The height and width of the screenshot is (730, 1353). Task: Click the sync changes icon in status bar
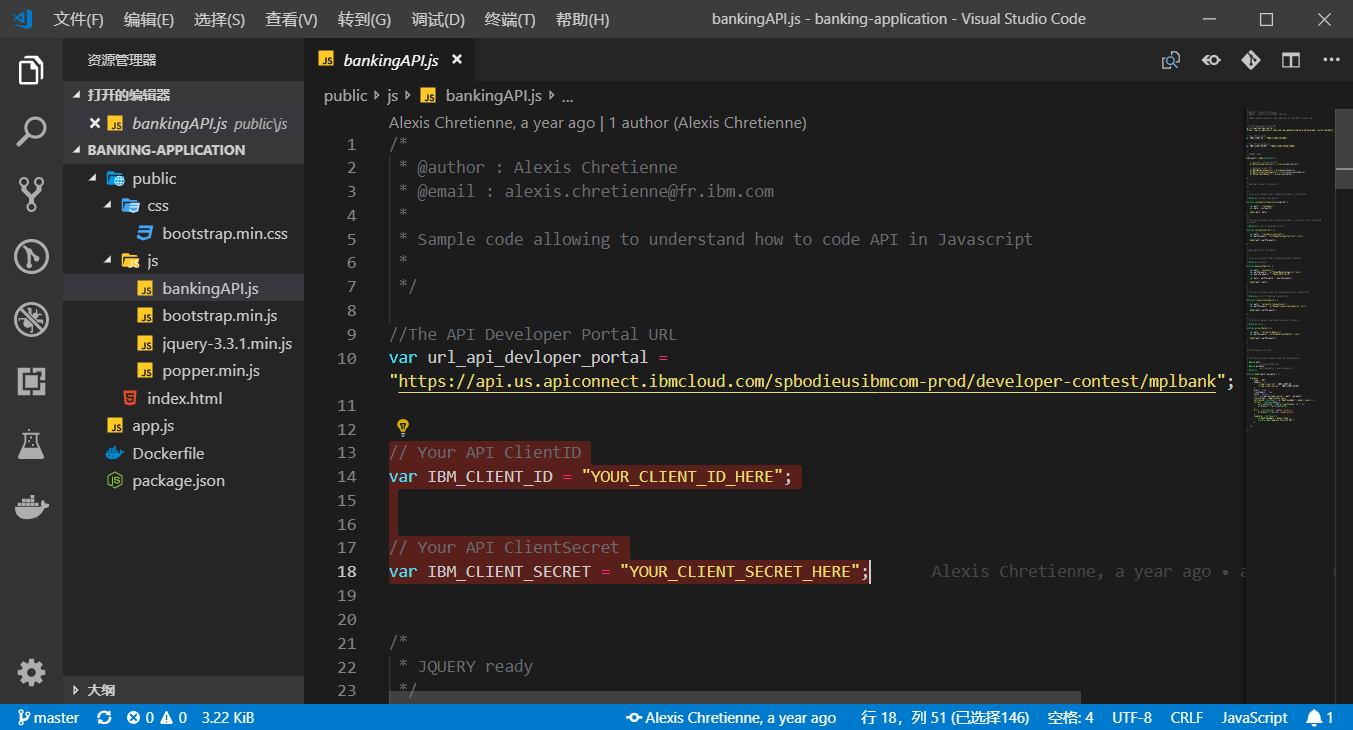click(104, 718)
